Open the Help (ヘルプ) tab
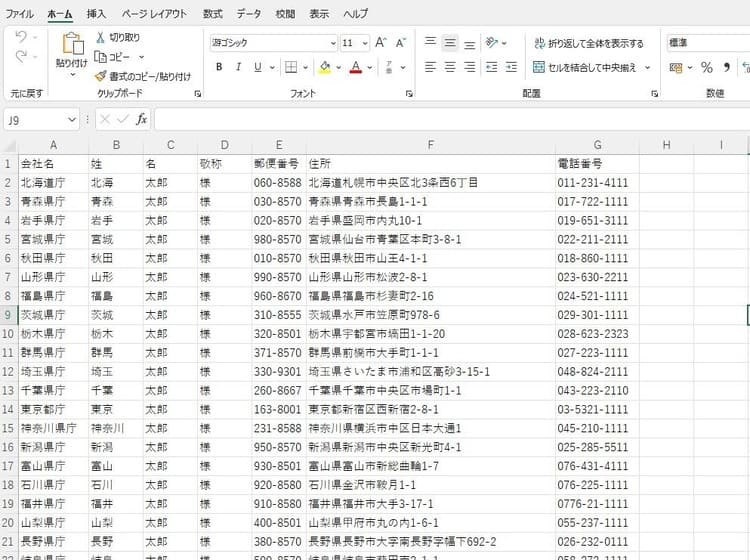This screenshot has width=750, height=560. pyautogui.click(x=355, y=14)
